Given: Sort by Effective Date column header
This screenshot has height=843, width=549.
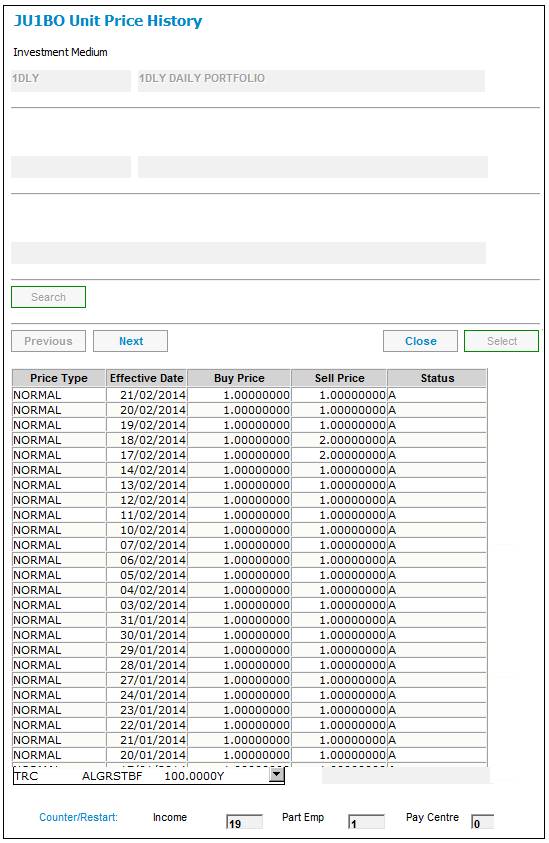Looking at the screenshot, I should pyautogui.click(x=146, y=378).
